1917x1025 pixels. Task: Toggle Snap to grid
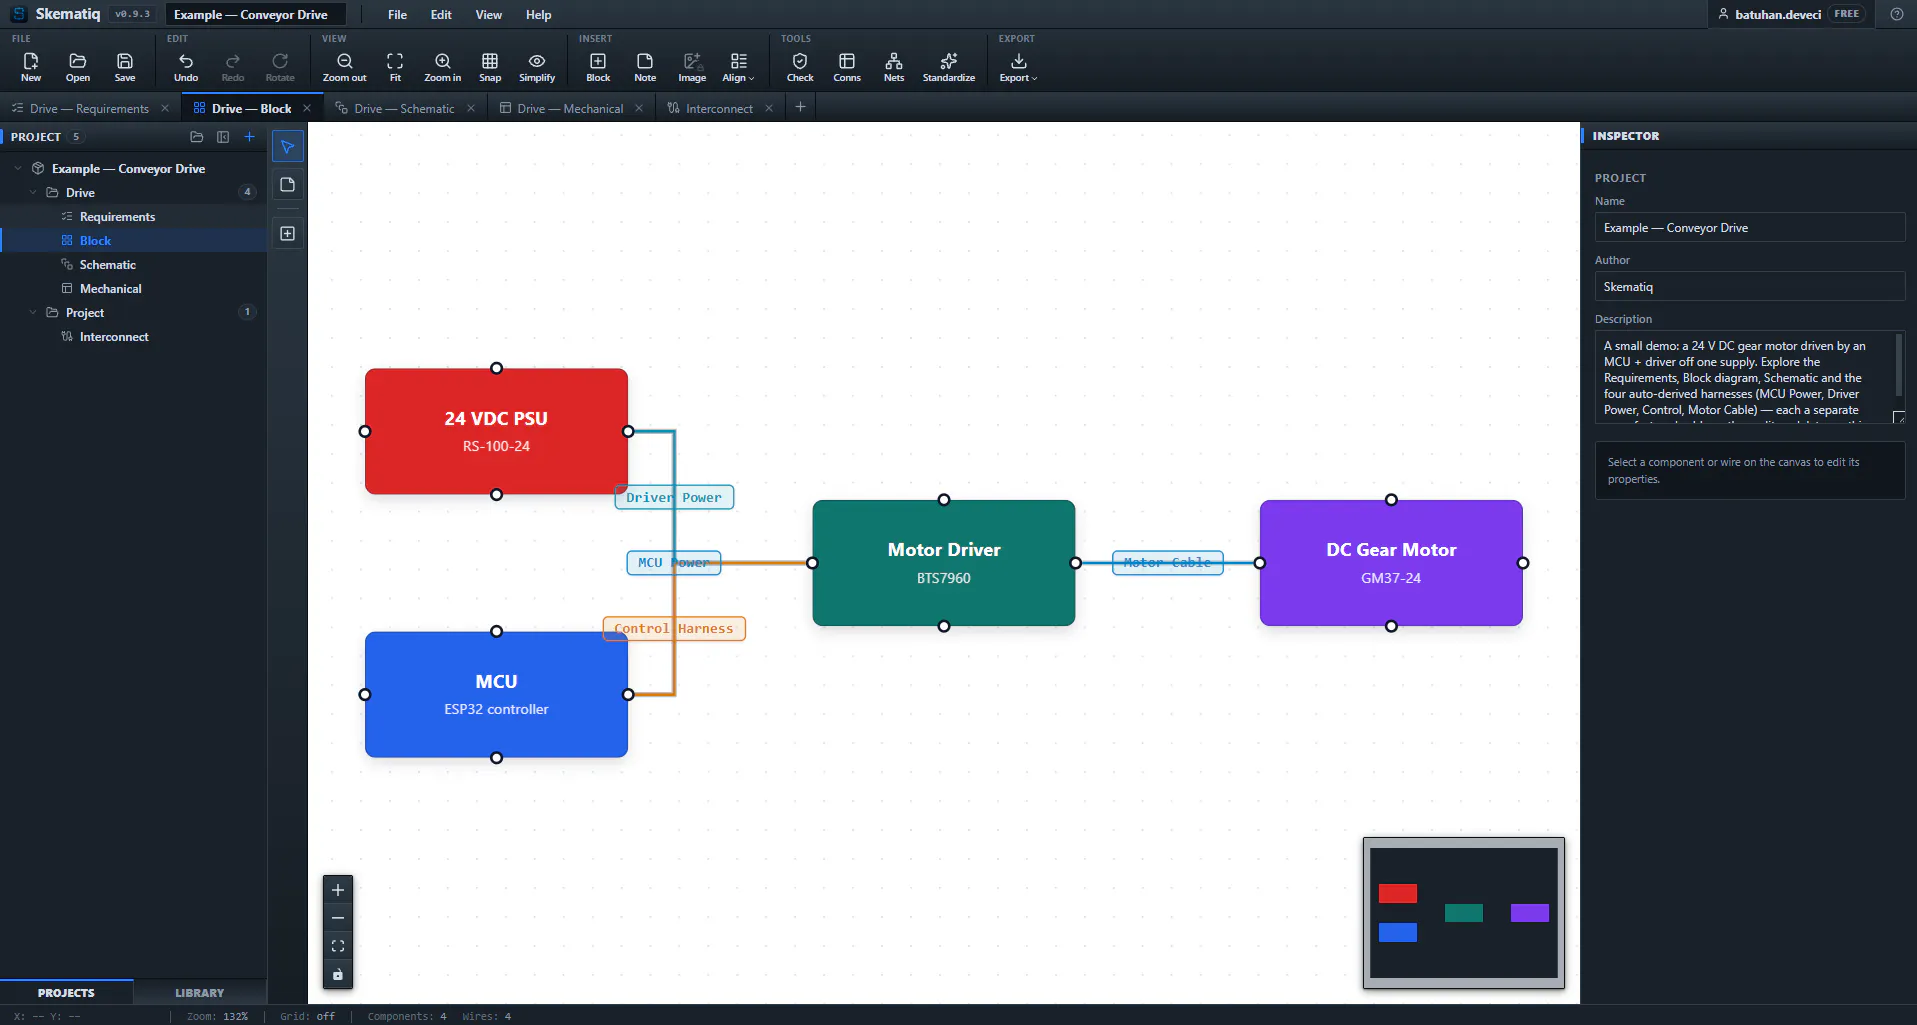point(490,67)
